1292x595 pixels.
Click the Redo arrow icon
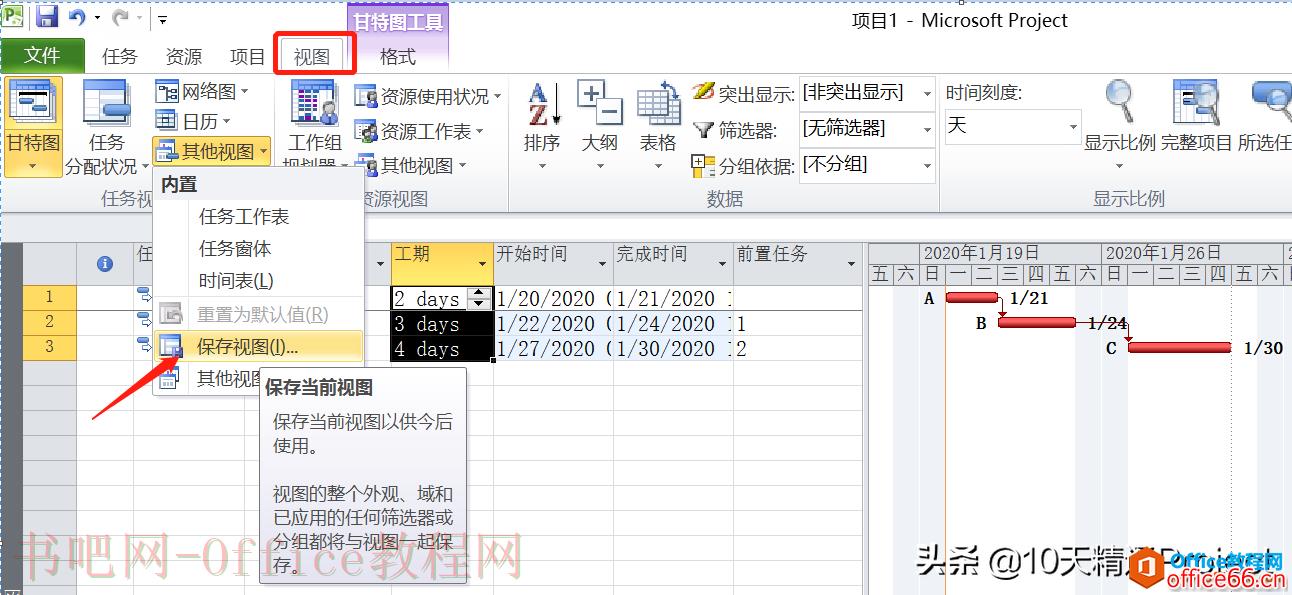[x=121, y=17]
